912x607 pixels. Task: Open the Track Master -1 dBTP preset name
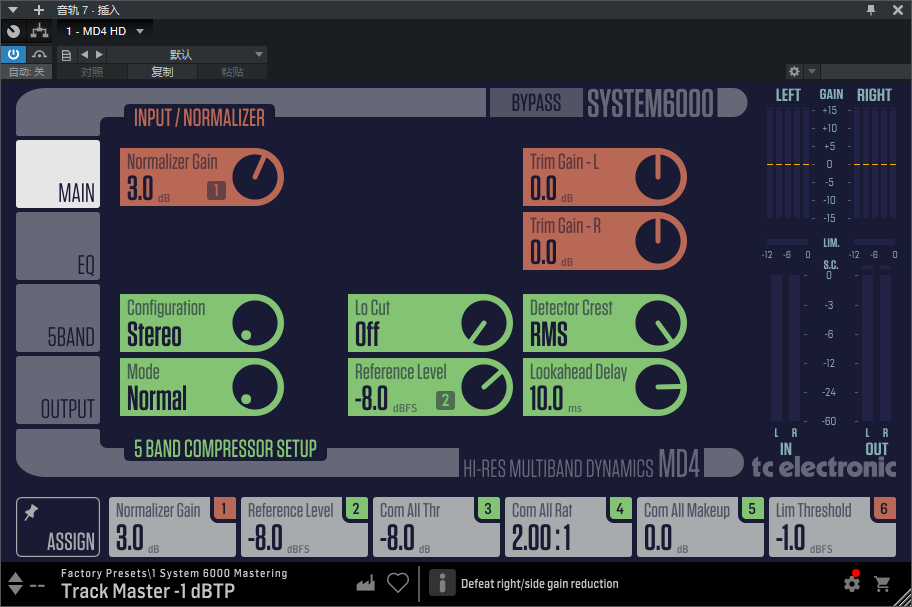click(148, 591)
